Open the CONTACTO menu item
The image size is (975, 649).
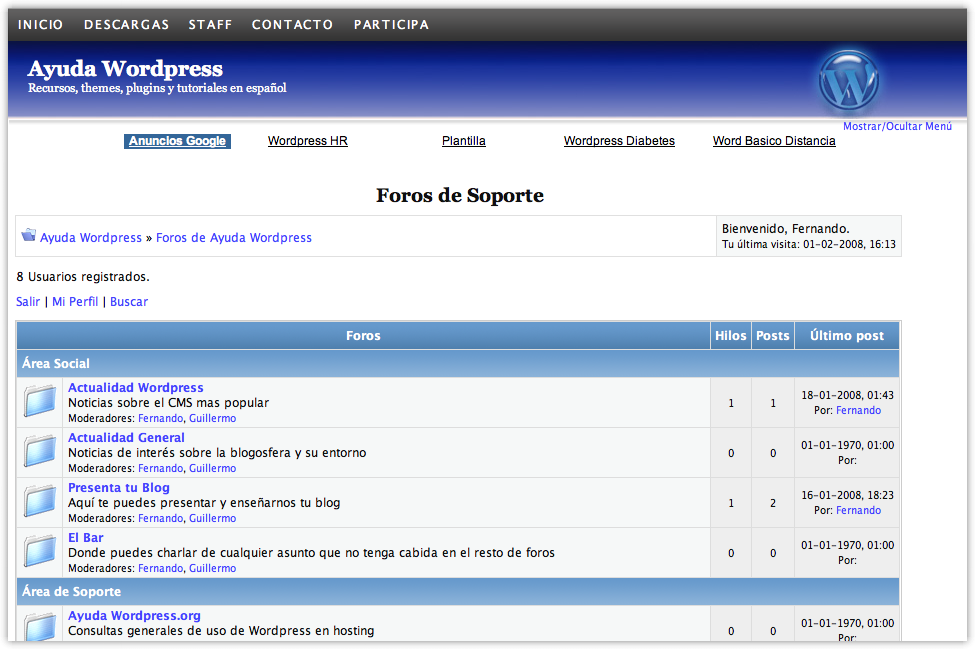(x=292, y=25)
